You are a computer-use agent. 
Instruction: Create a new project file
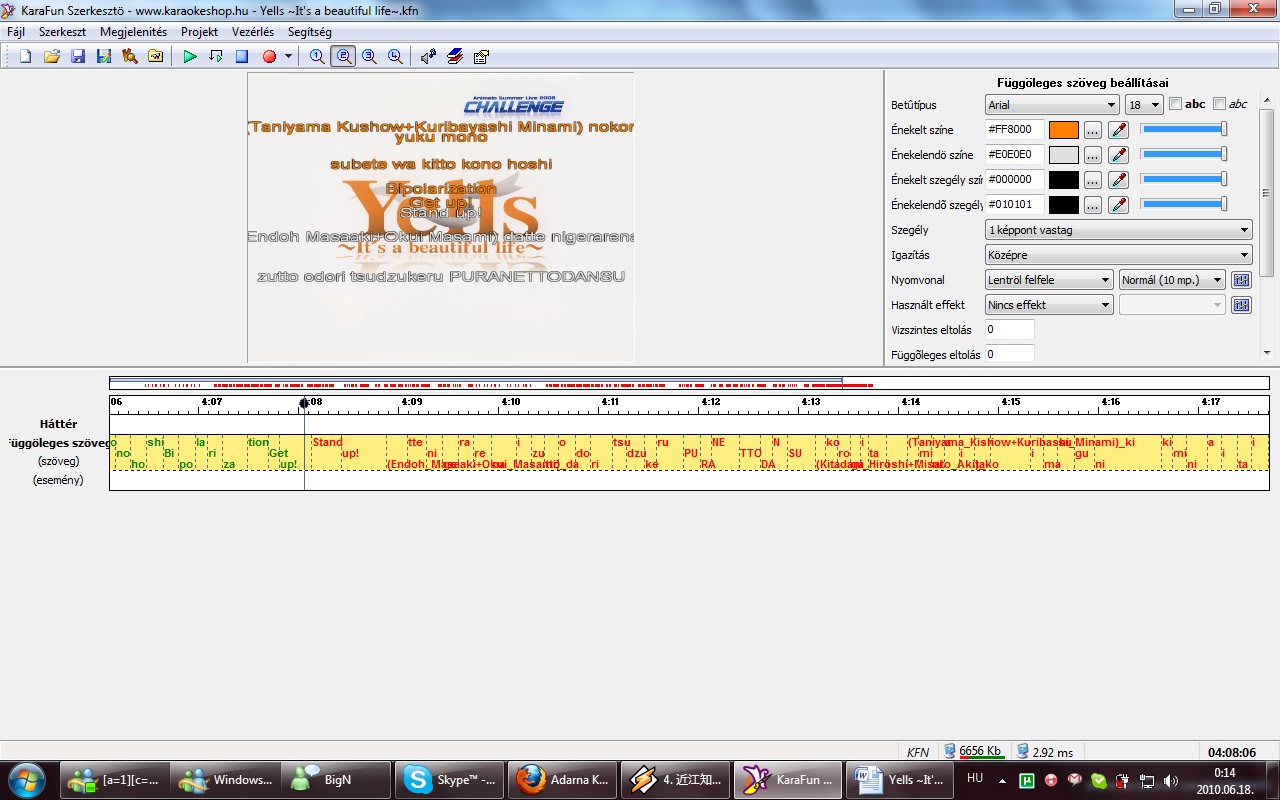pos(26,57)
